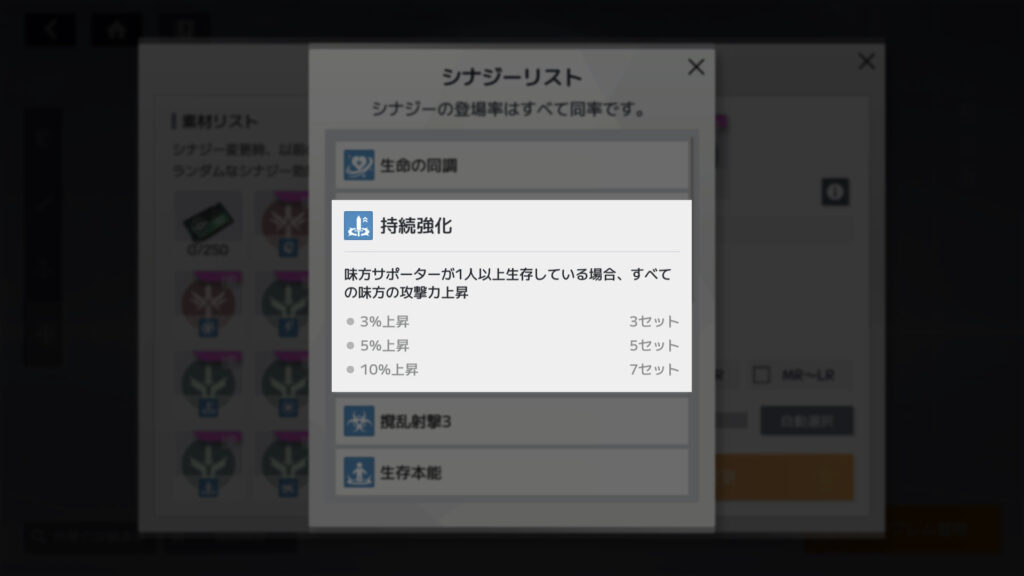Screen dimensions: 1024x576
Task: Click the 持続強化 synergy icon
Action: (359, 225)
